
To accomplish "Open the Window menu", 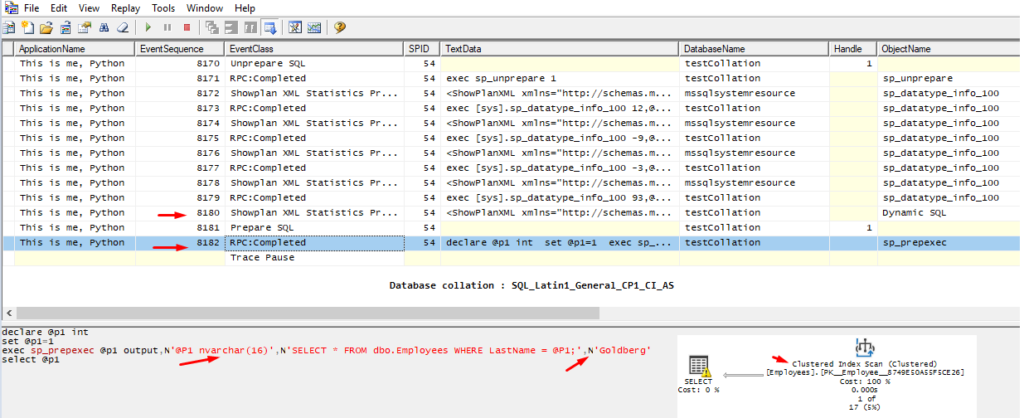I will point(204,8).
